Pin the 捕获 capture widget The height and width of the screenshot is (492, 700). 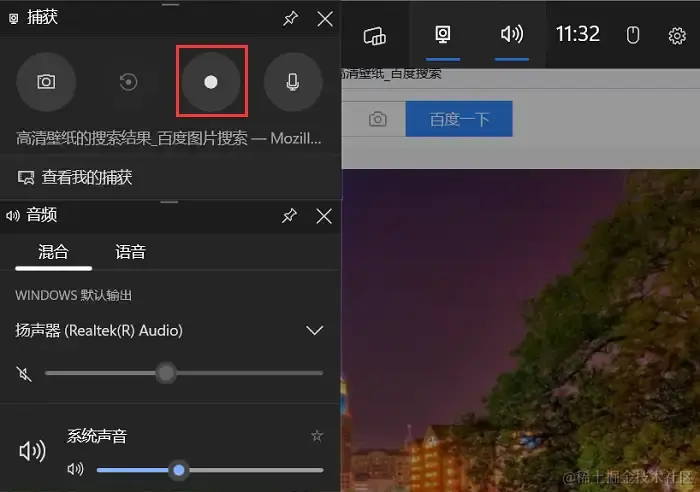point(291,19)
